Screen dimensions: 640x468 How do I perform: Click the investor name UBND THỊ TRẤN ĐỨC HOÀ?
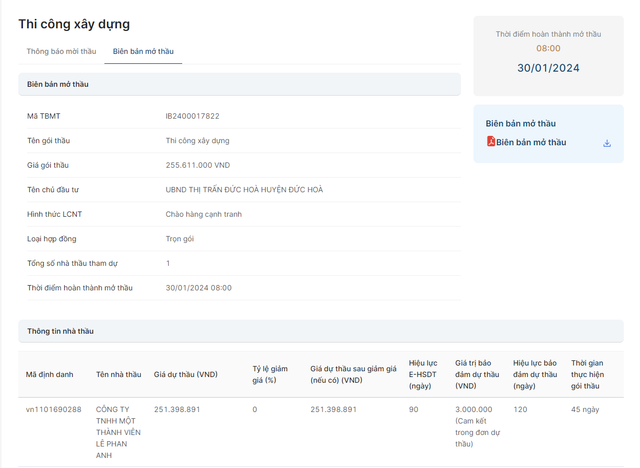pyautogui.click(x=244, y=190)
